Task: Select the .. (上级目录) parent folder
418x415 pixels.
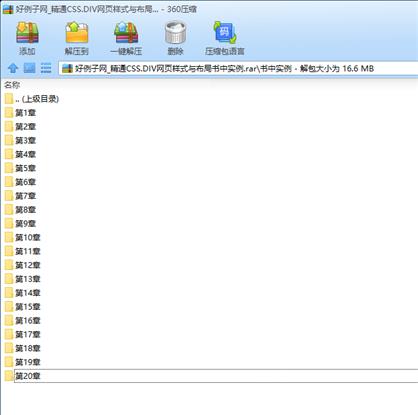Action: click(32, 99)
